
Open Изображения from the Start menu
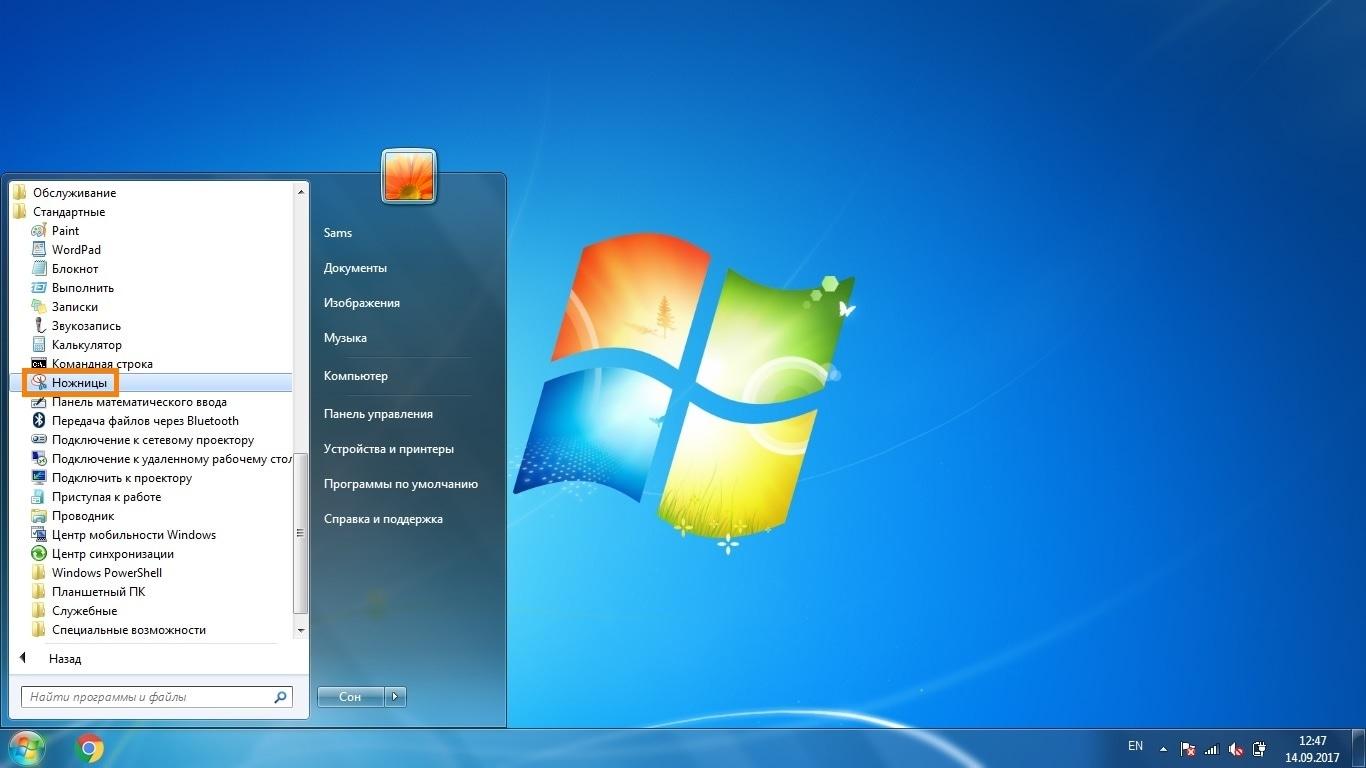pyautogui.click(x=362, y=303)
